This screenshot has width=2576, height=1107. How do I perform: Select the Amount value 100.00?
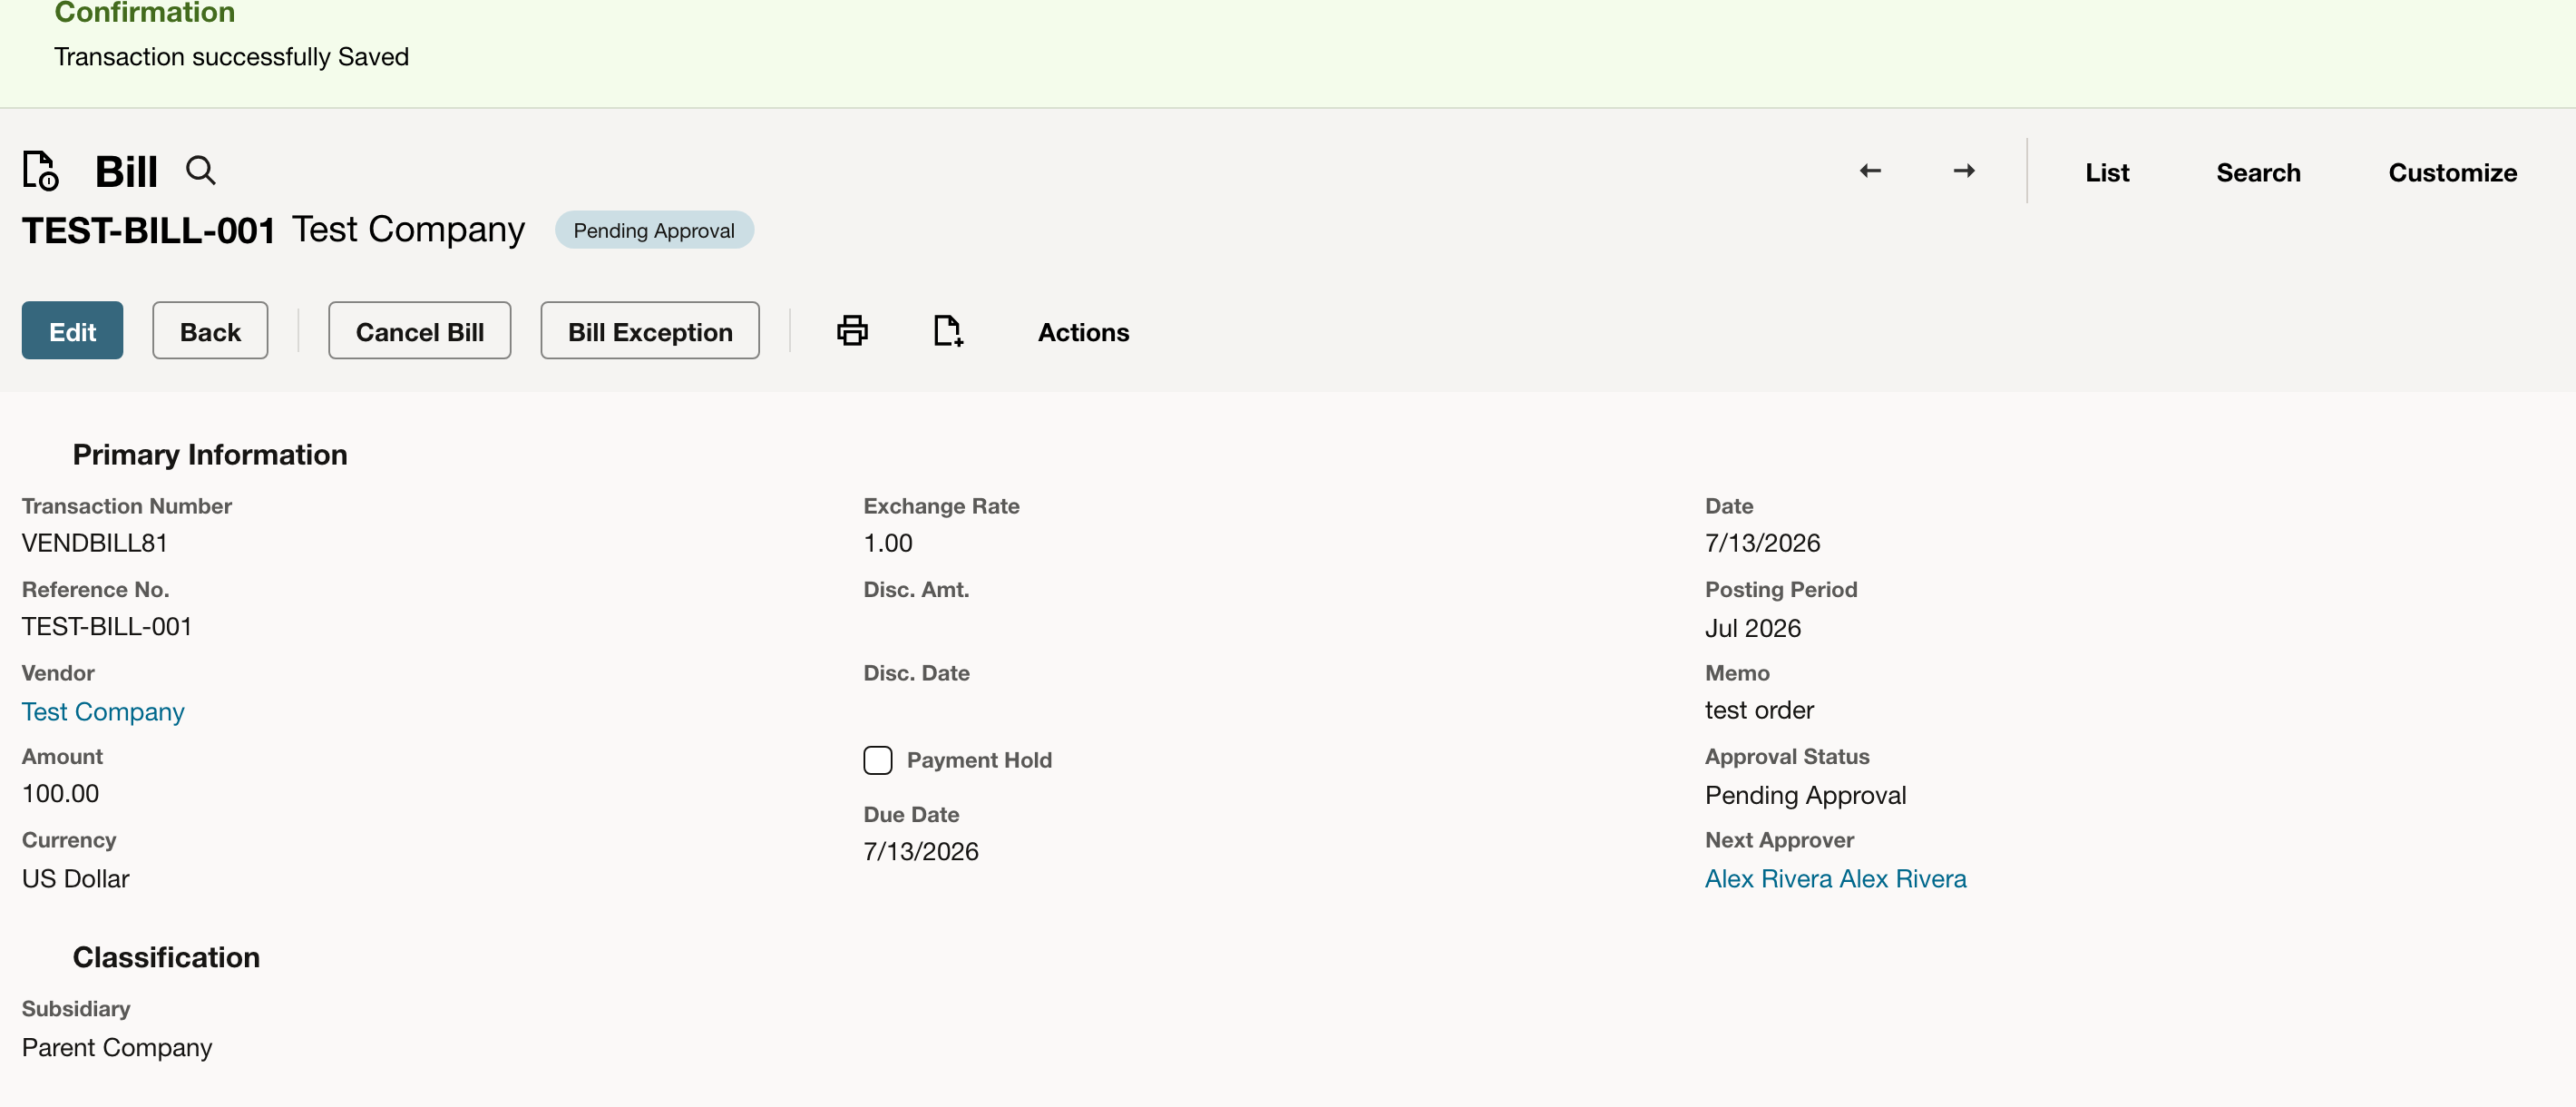click(60, 793)
